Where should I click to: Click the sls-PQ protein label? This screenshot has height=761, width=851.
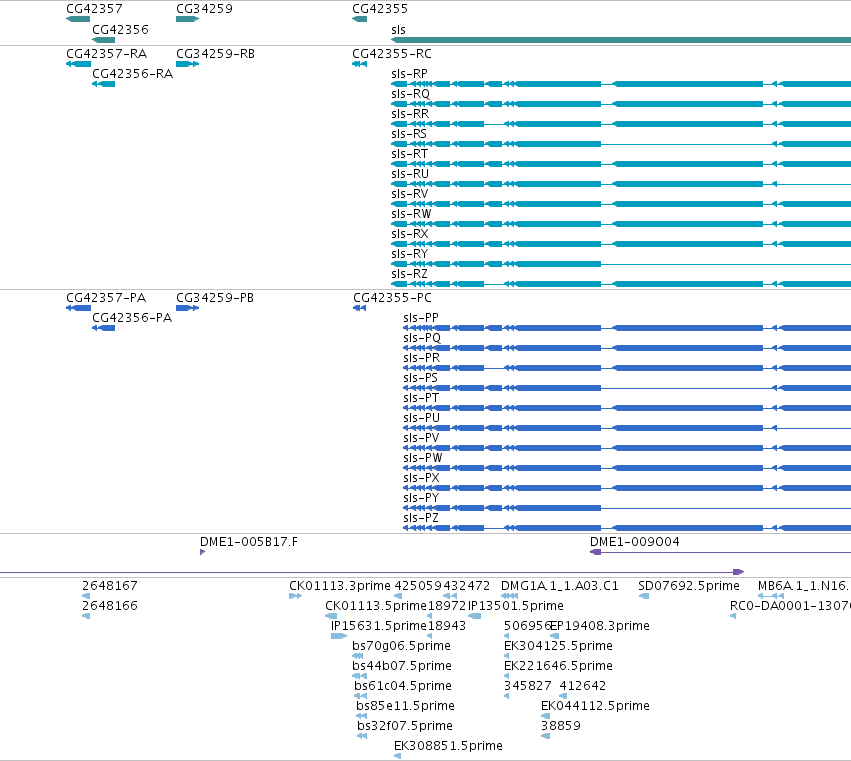click(x=422, y=338)
